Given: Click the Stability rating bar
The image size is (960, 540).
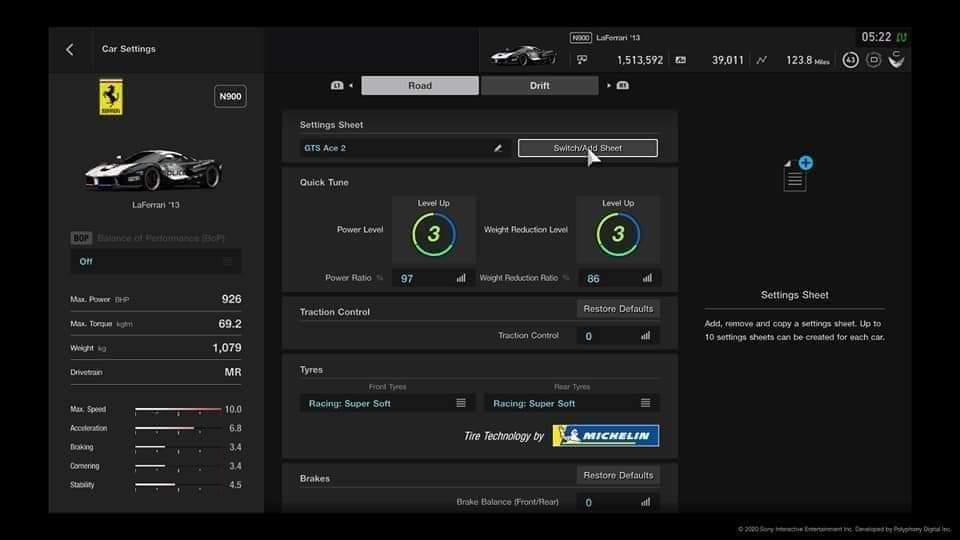Looking at the screenshot, I should (x=178, y=484).
